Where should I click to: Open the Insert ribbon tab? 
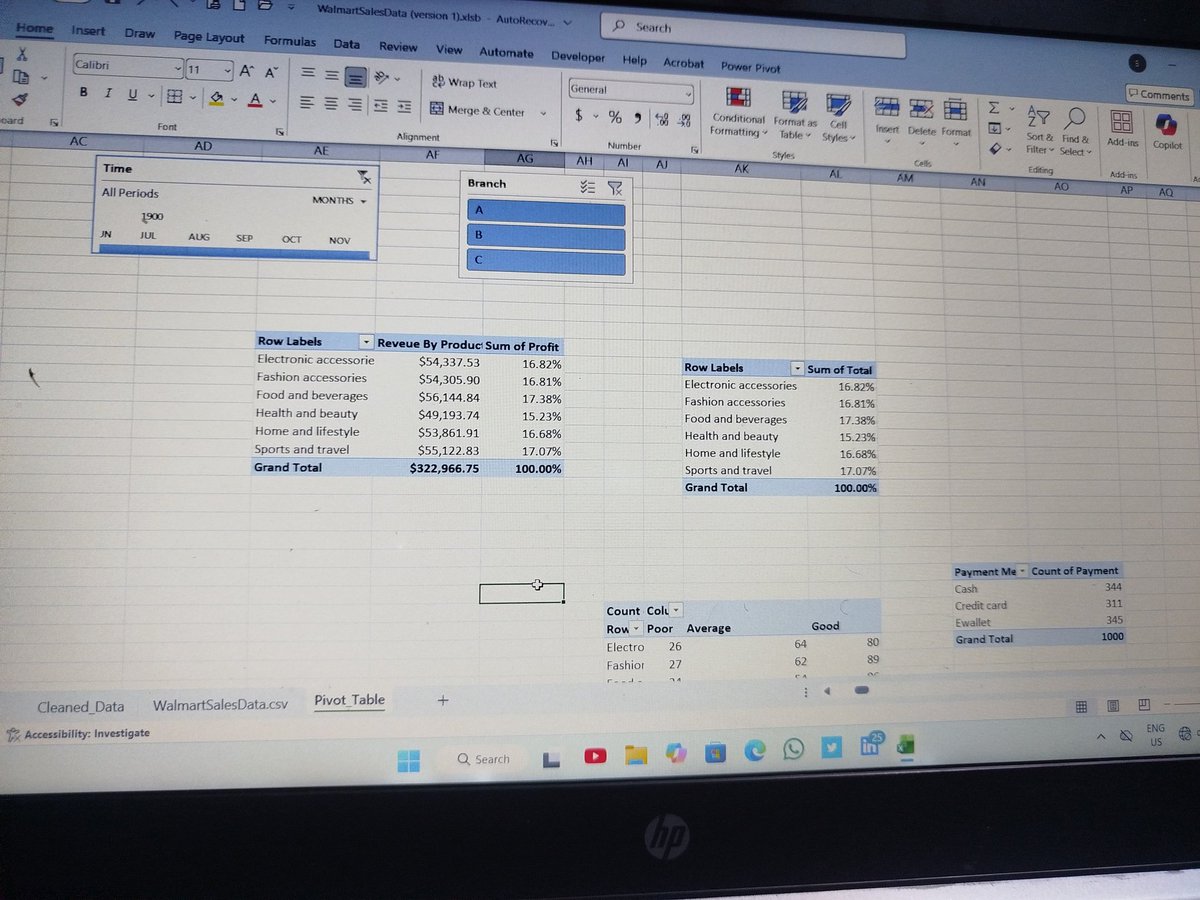point(89,31)
